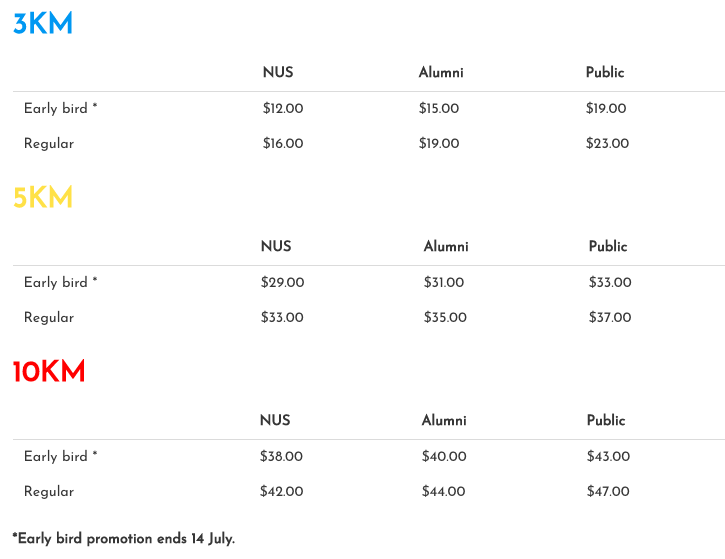Viewport: 725px width, 559px height.
Task: Click the Alumni column header in 10KM table
Action: coord(444,420)
